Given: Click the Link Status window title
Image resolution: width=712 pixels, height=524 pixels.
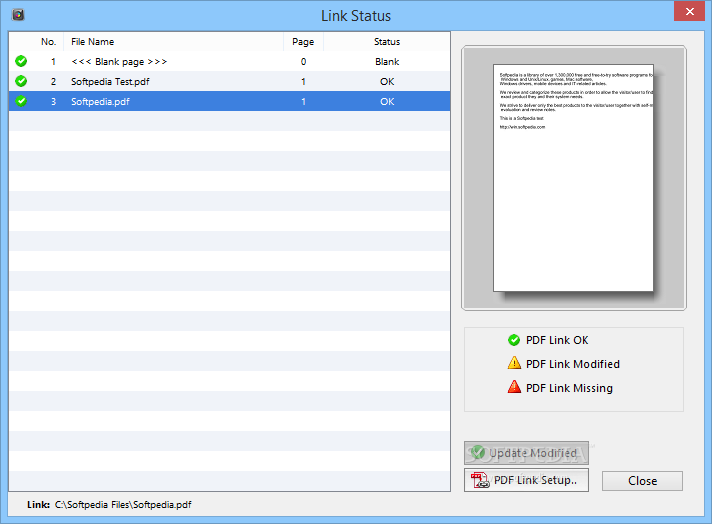Looking at the screenshot, I should (356, 16).
